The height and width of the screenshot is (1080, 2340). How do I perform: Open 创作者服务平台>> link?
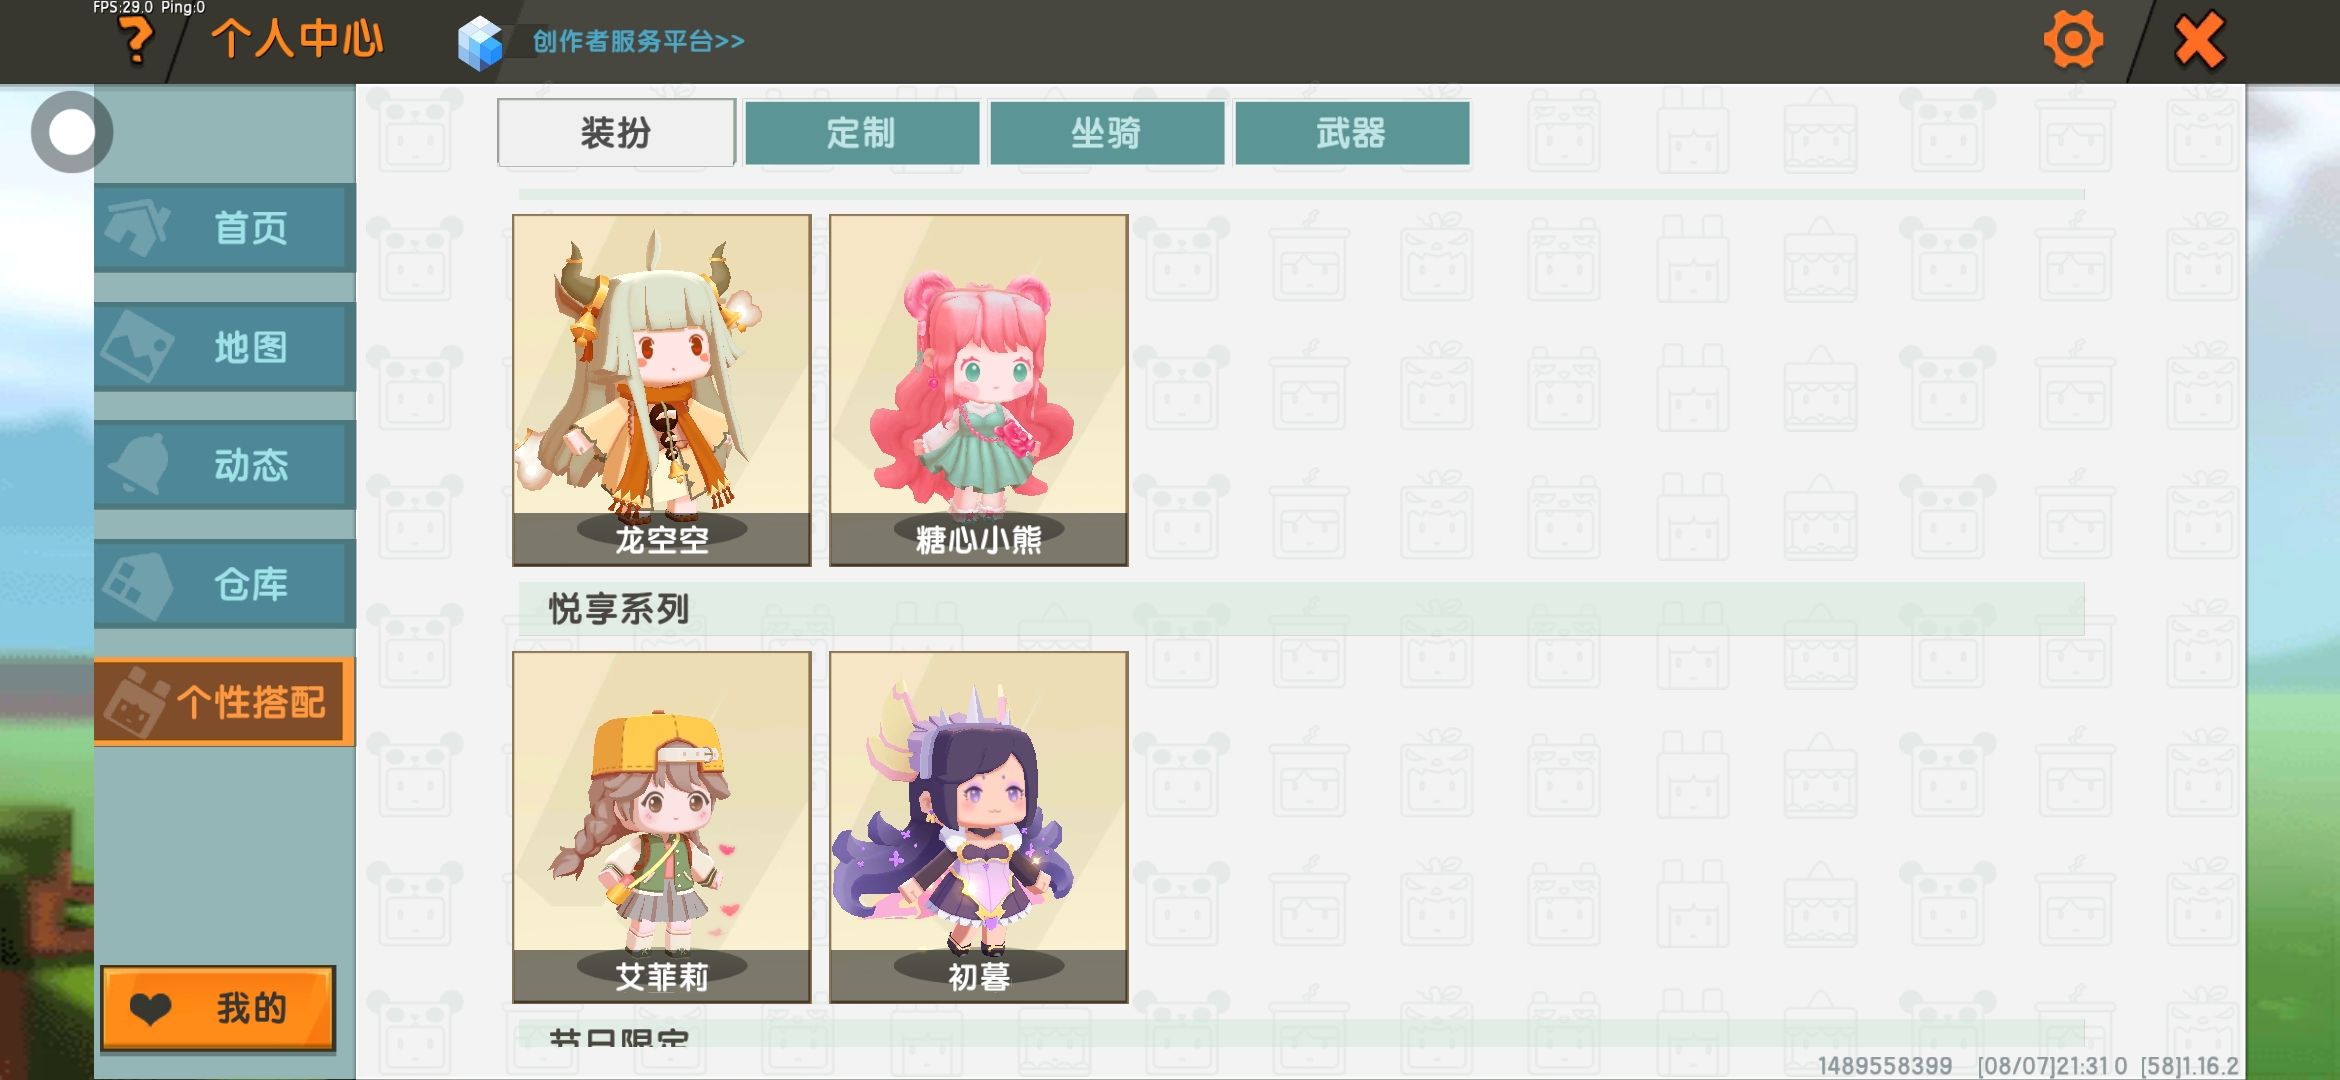click(x=638, y=41)
